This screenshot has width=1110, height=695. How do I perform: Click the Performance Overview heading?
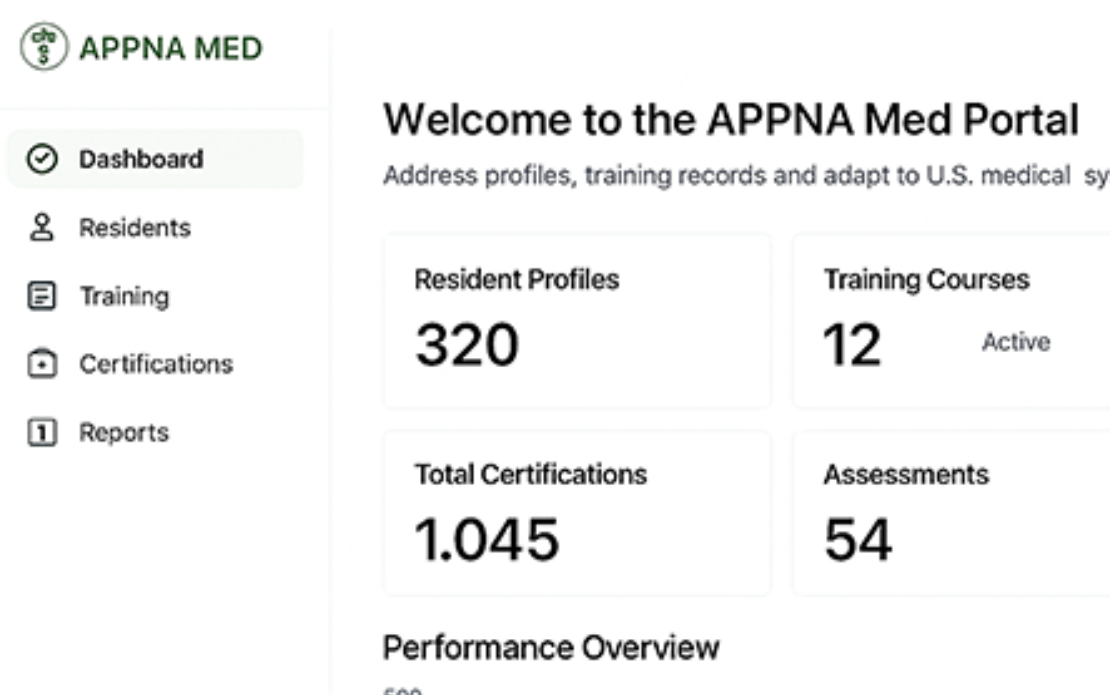pyautogui.click(x=551, y=648)
